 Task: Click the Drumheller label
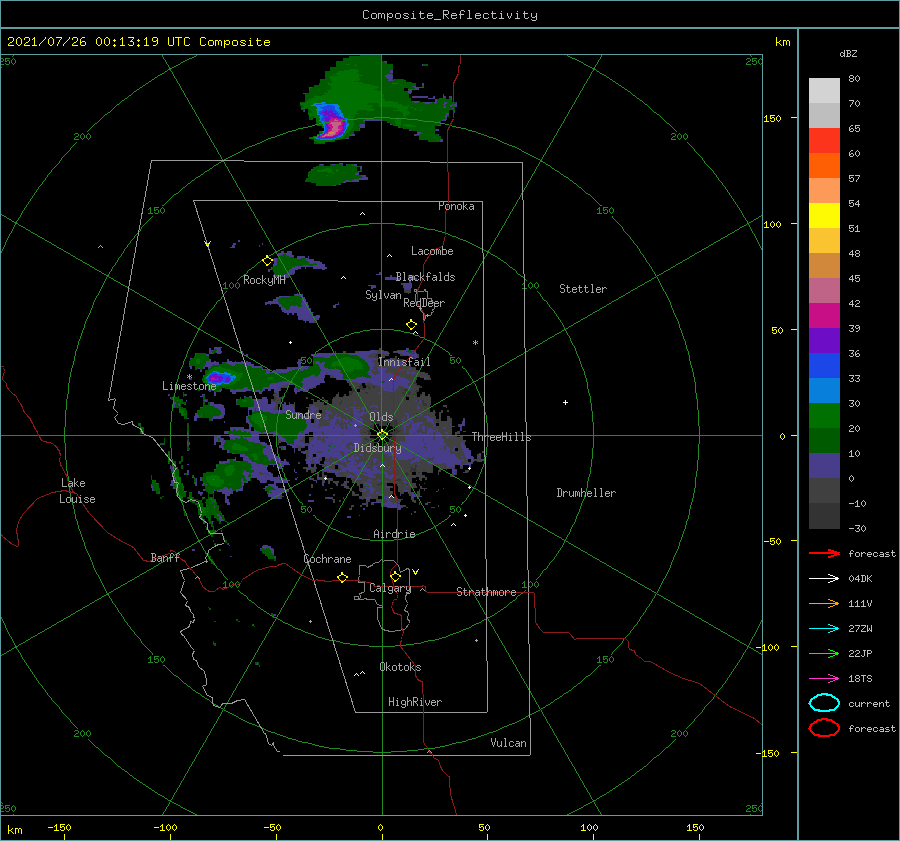[x=586, y=493]
